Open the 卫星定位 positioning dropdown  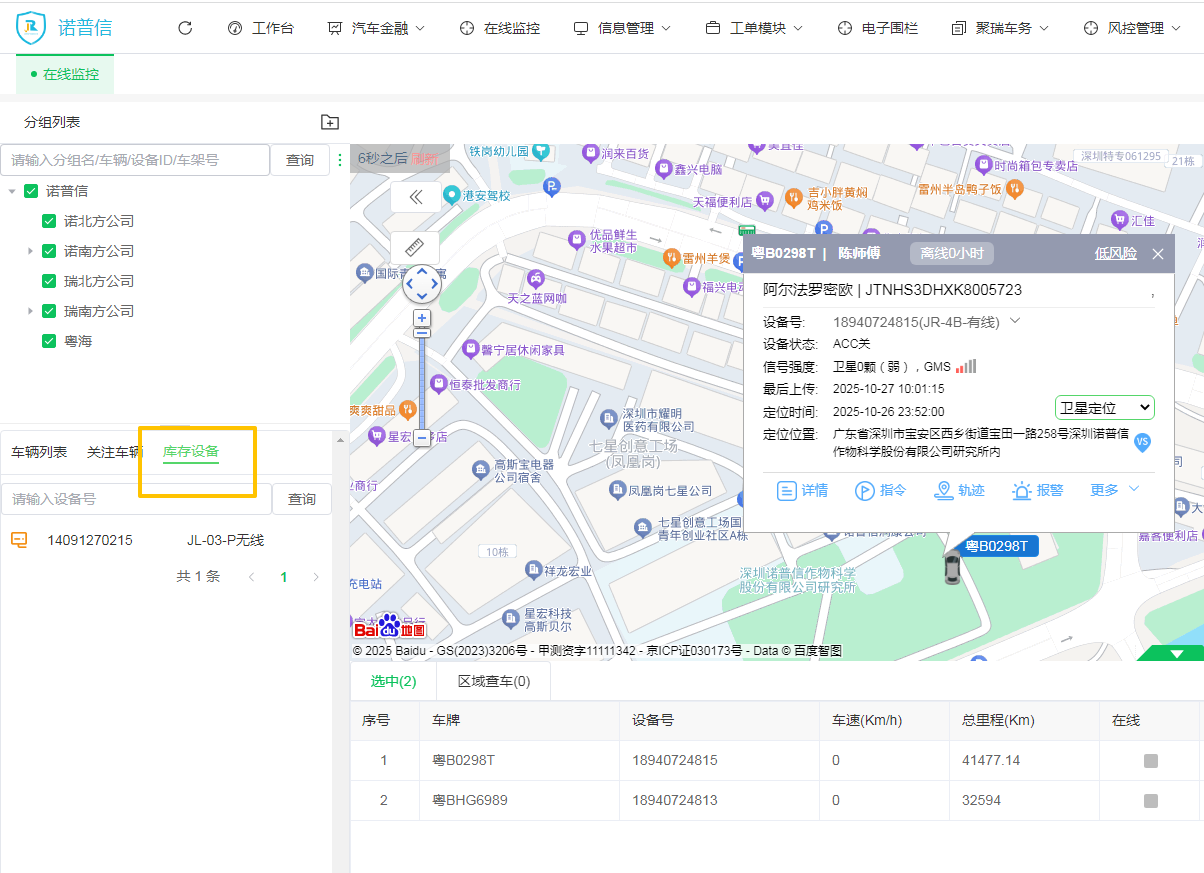1104,407
